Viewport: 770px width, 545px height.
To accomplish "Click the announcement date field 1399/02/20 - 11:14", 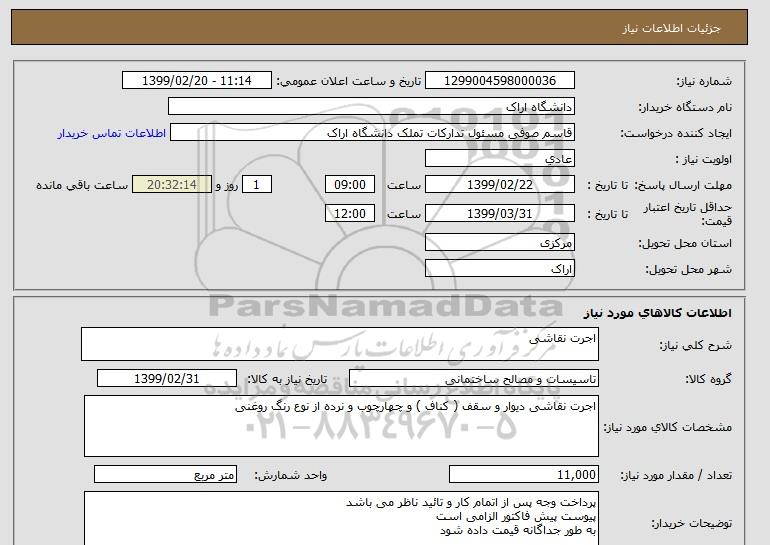I will [196, 81].
